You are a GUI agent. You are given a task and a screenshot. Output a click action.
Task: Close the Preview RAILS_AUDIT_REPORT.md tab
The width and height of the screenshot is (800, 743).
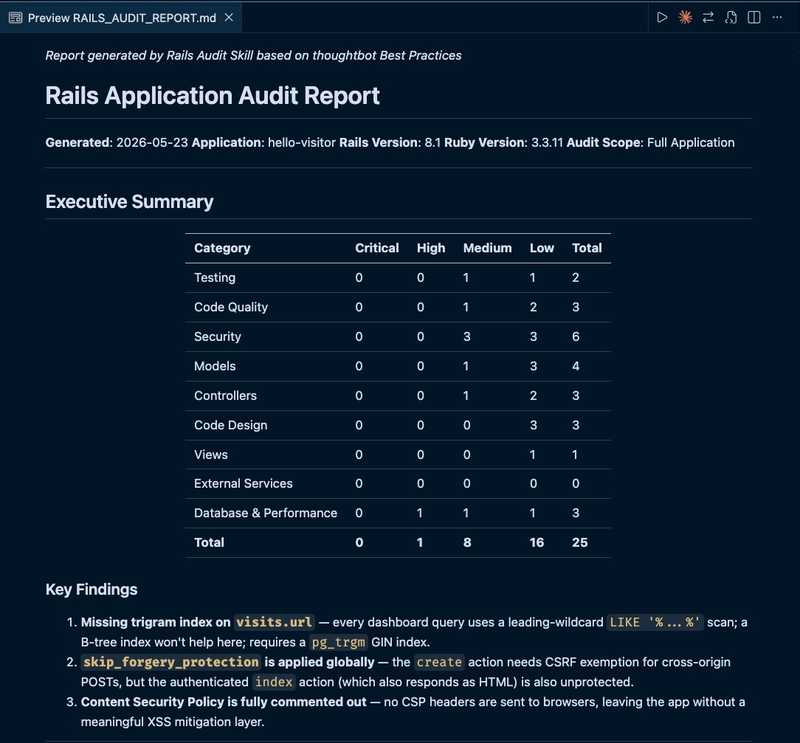229,17
